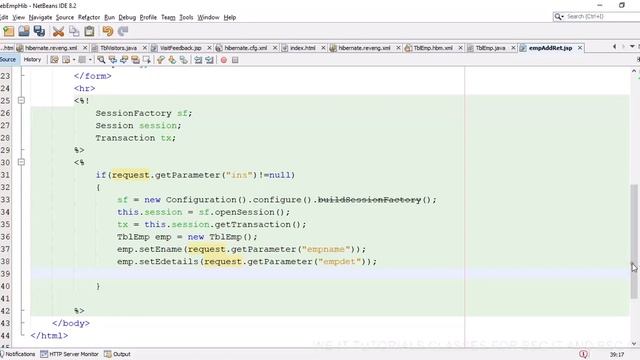This screenshot has width=640, height=360.
Task: Switch to the TblEmp.java tab
Action: [490, 48]
